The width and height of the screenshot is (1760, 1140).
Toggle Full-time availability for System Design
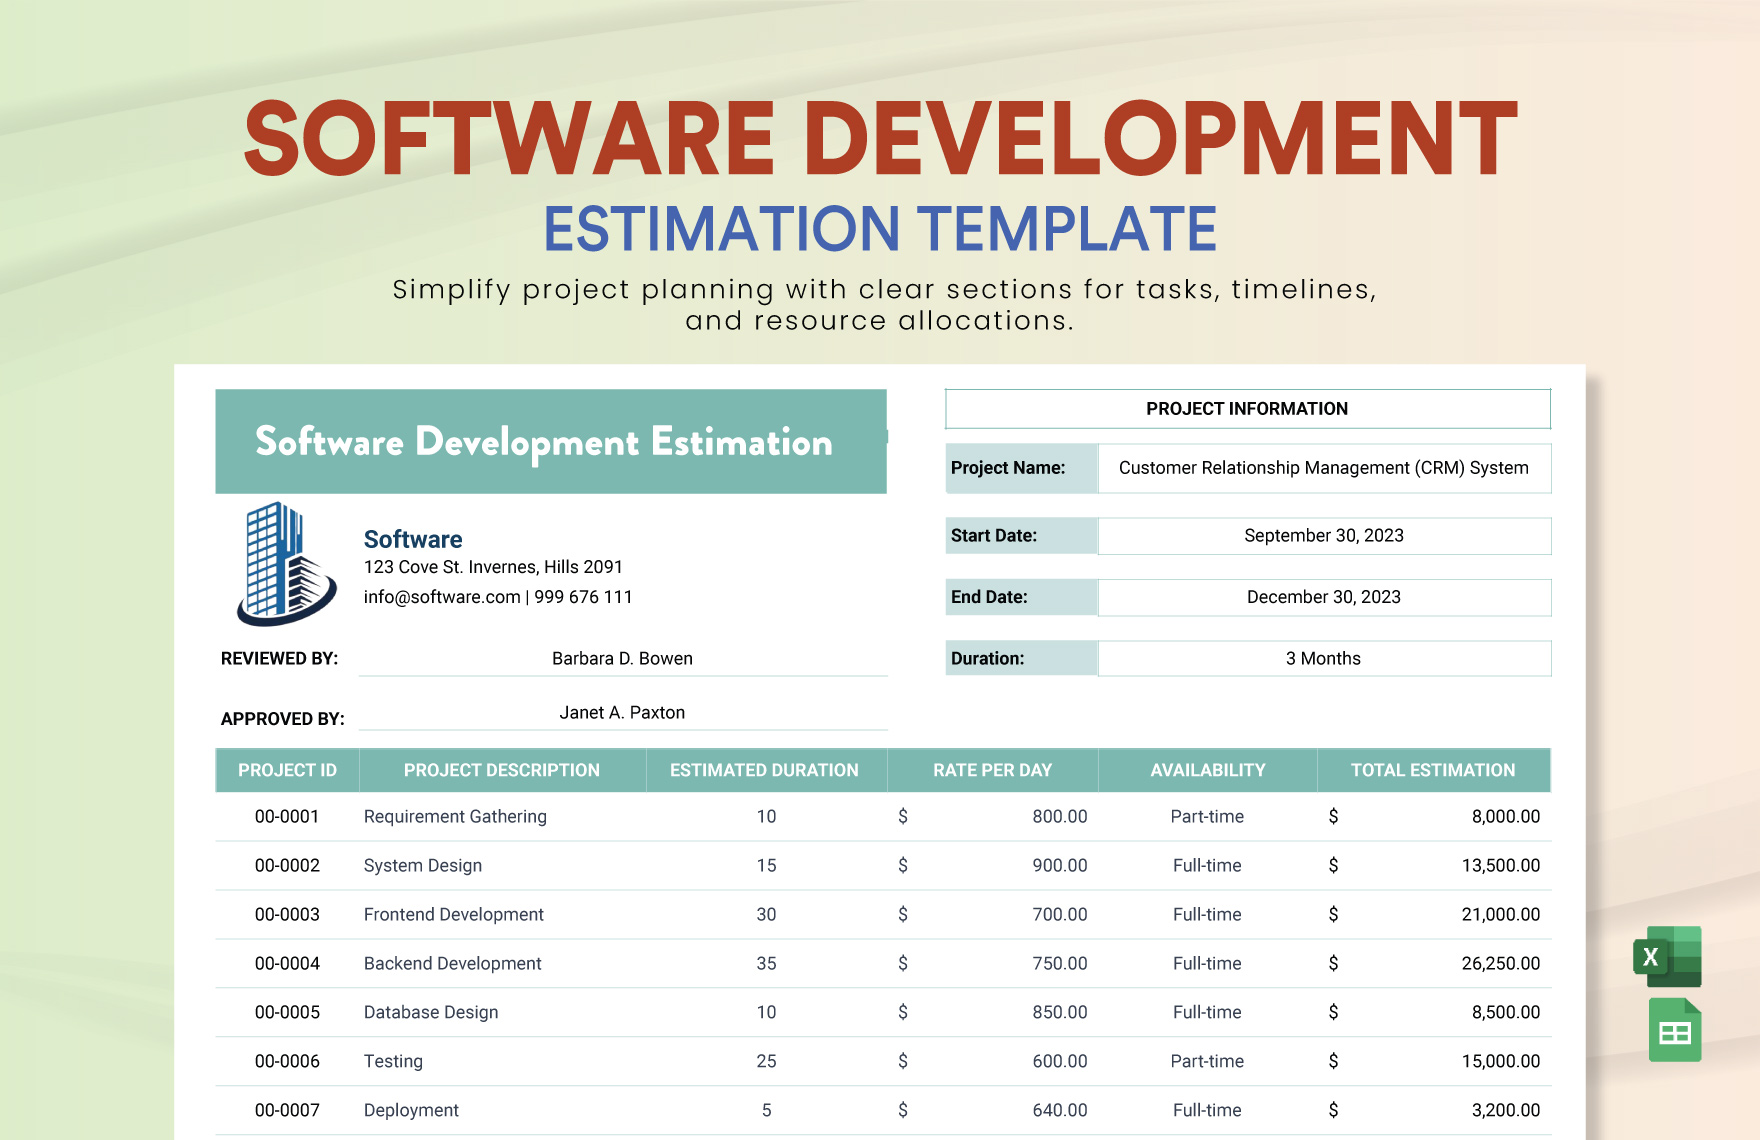[1207, 865]
